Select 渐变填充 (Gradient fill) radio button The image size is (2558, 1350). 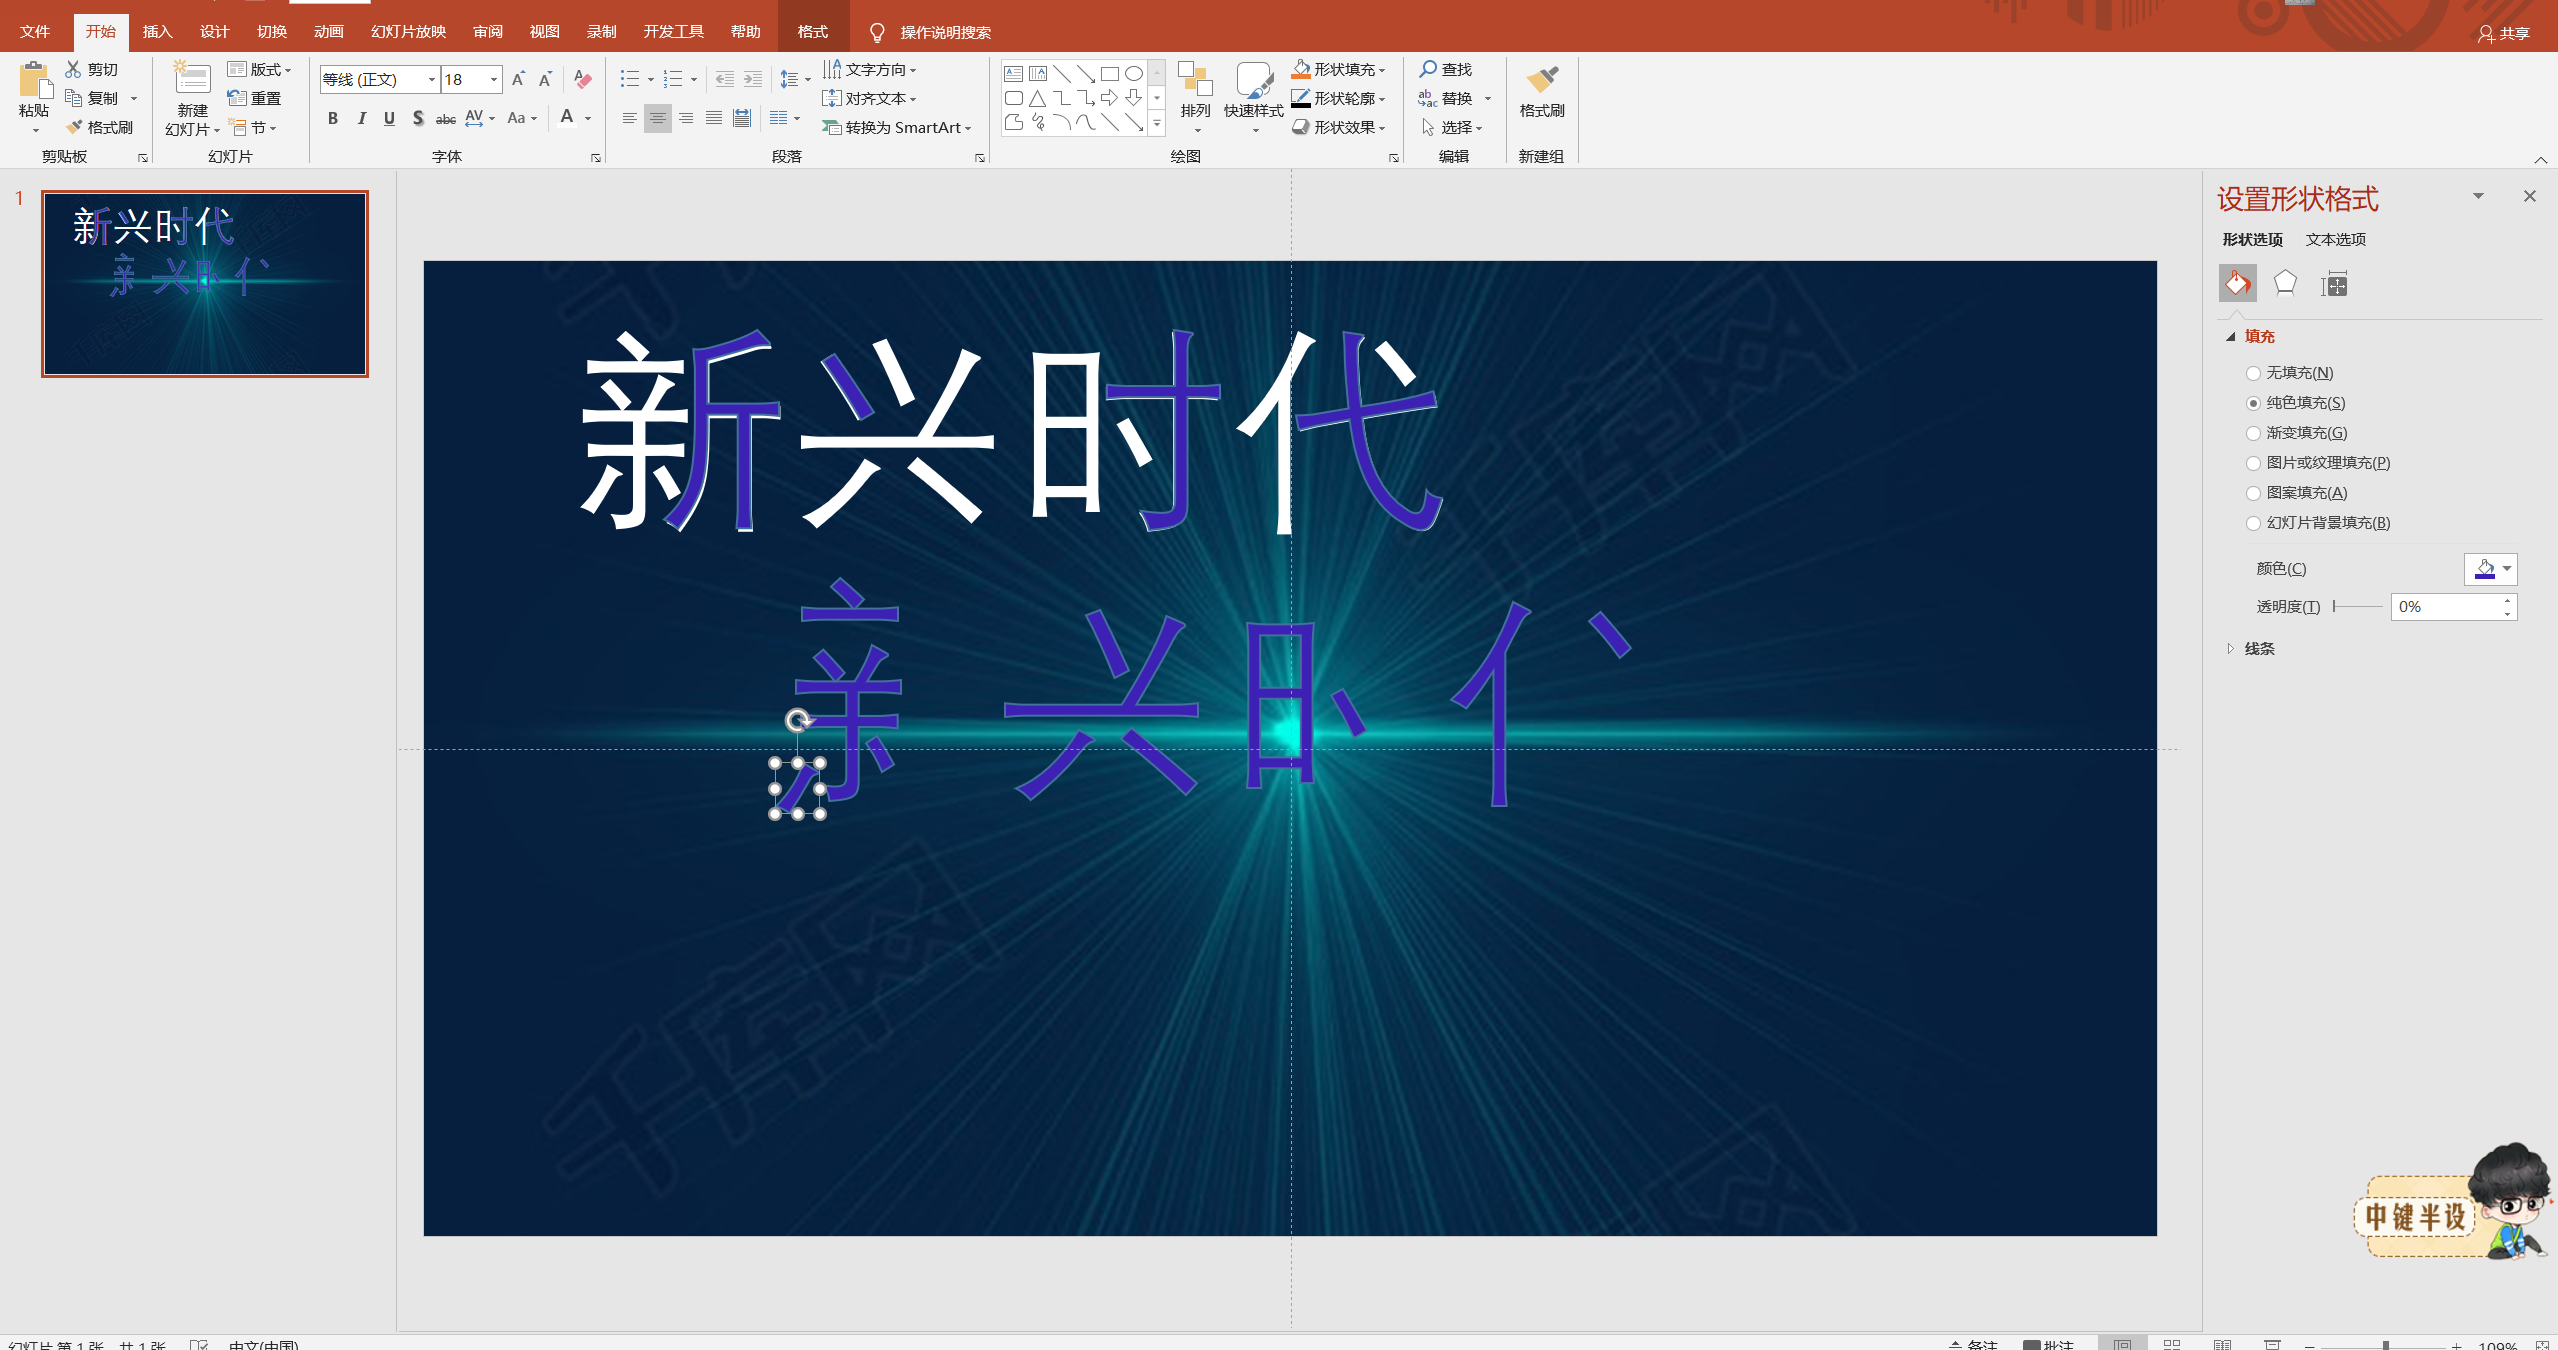(2253, 433)
